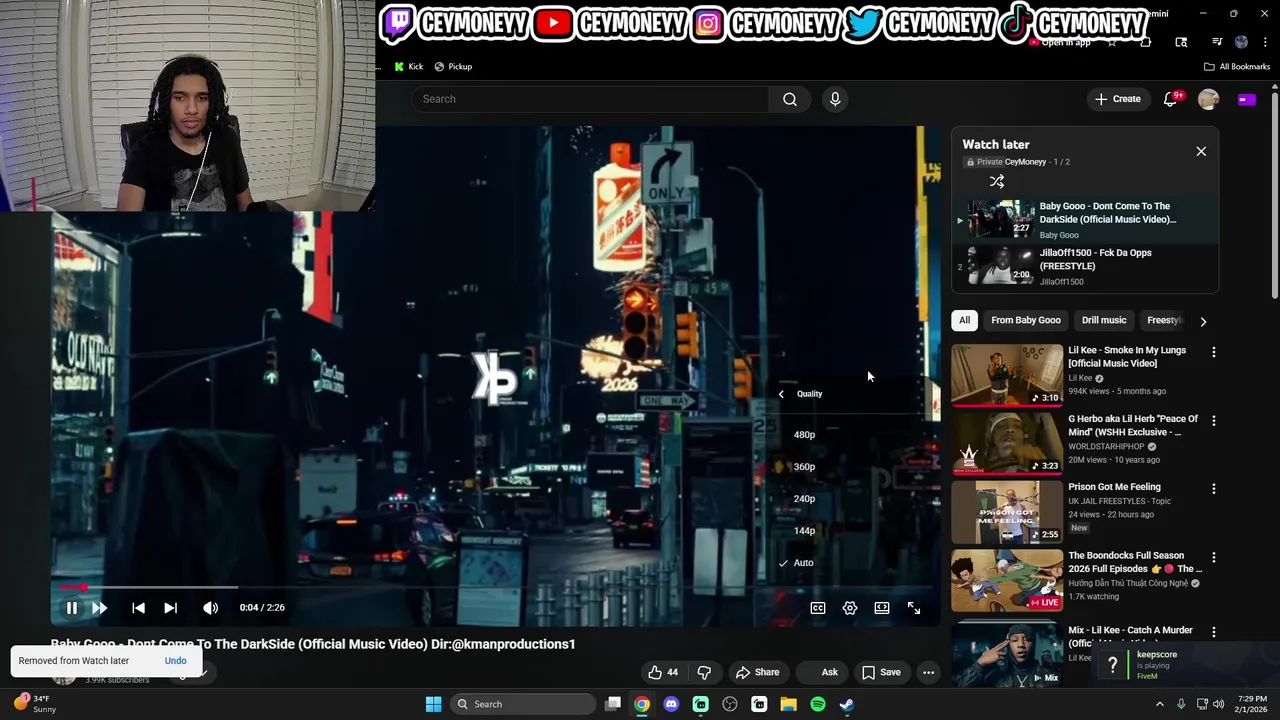
Task: Click the search magnifier button
Action: [x=790, y=99]
